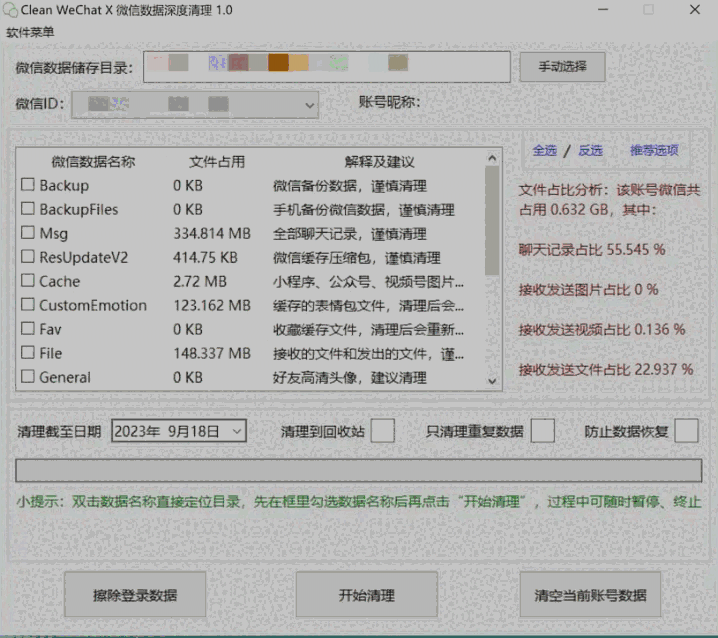The height and width of the screenshot is (638, 718).
Task: Click the 全部聊天记录，谨慎清理 description
Action: click(x=350, y=234)
